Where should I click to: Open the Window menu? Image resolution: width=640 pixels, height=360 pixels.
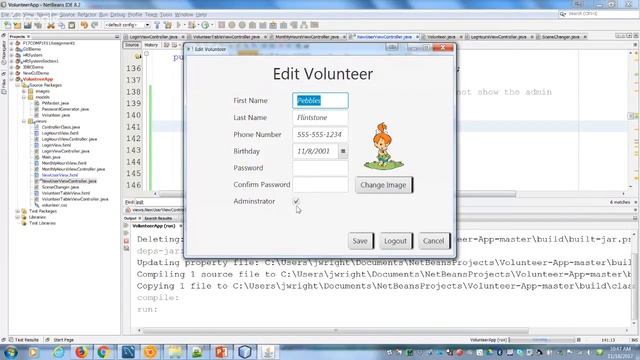pyautogui.click(x=184, y=14)
